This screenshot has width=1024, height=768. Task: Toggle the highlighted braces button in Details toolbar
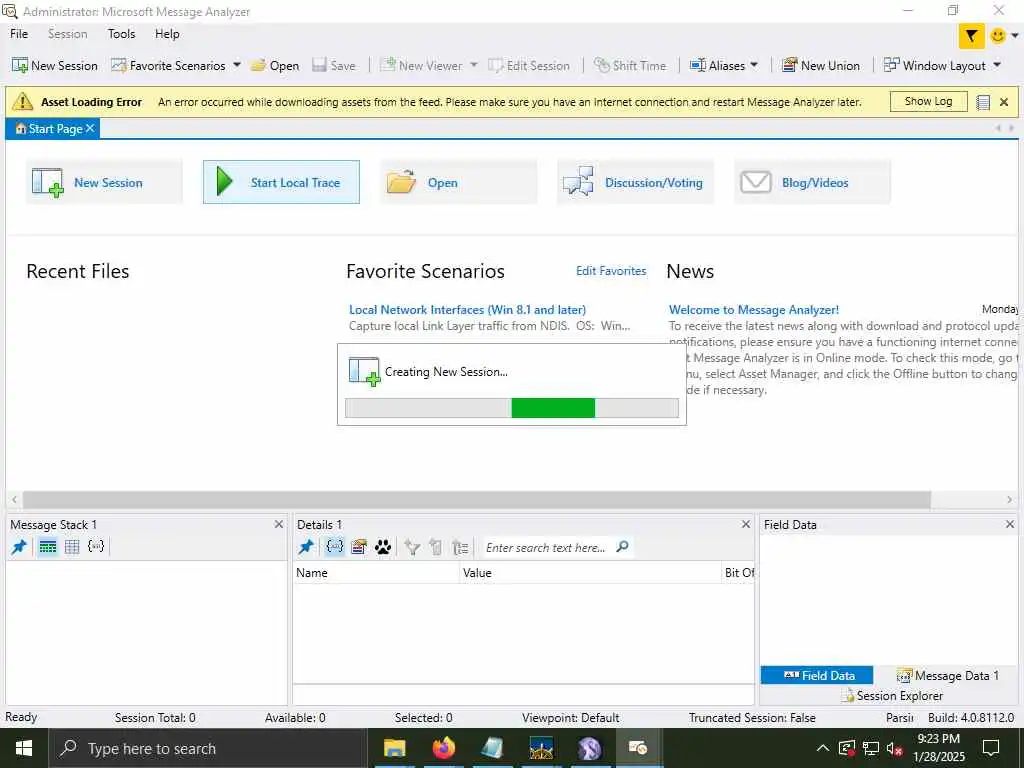tap(334, 547)
